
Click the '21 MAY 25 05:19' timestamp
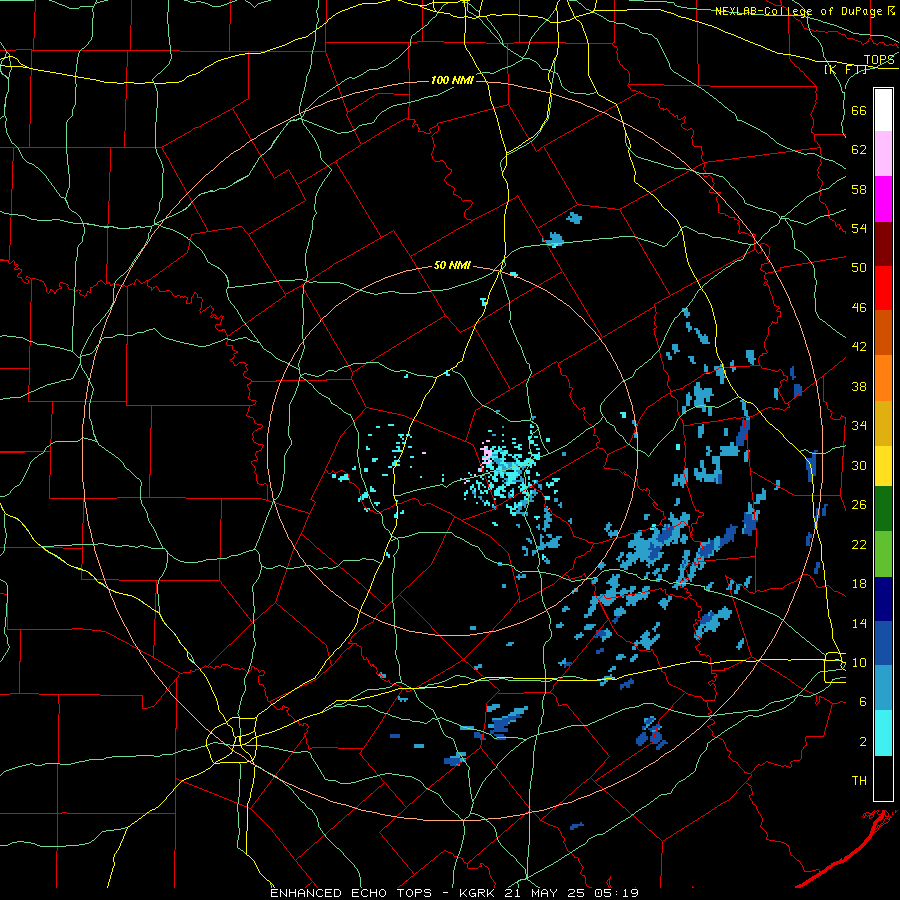tap(572, 893)
